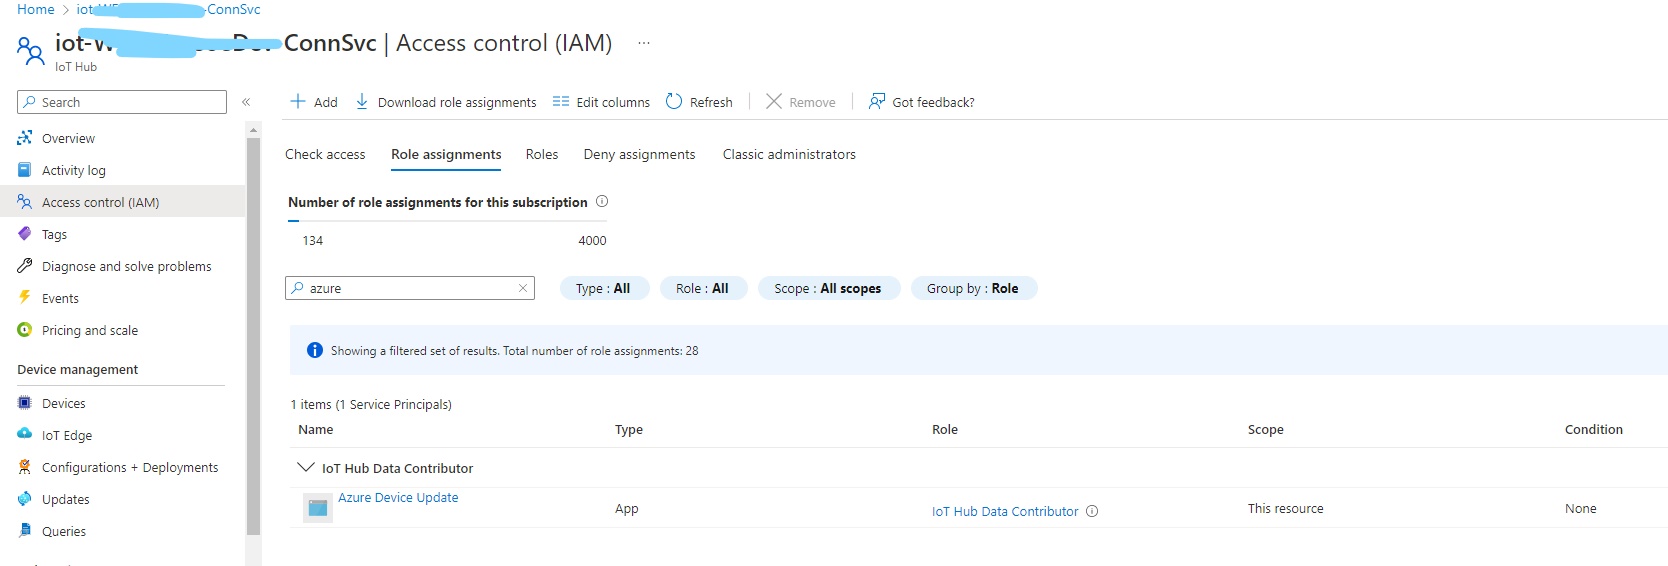Open the ellipsis more options menu
This screenshot has height=566, width=1668.
click(x=644, y=43)
